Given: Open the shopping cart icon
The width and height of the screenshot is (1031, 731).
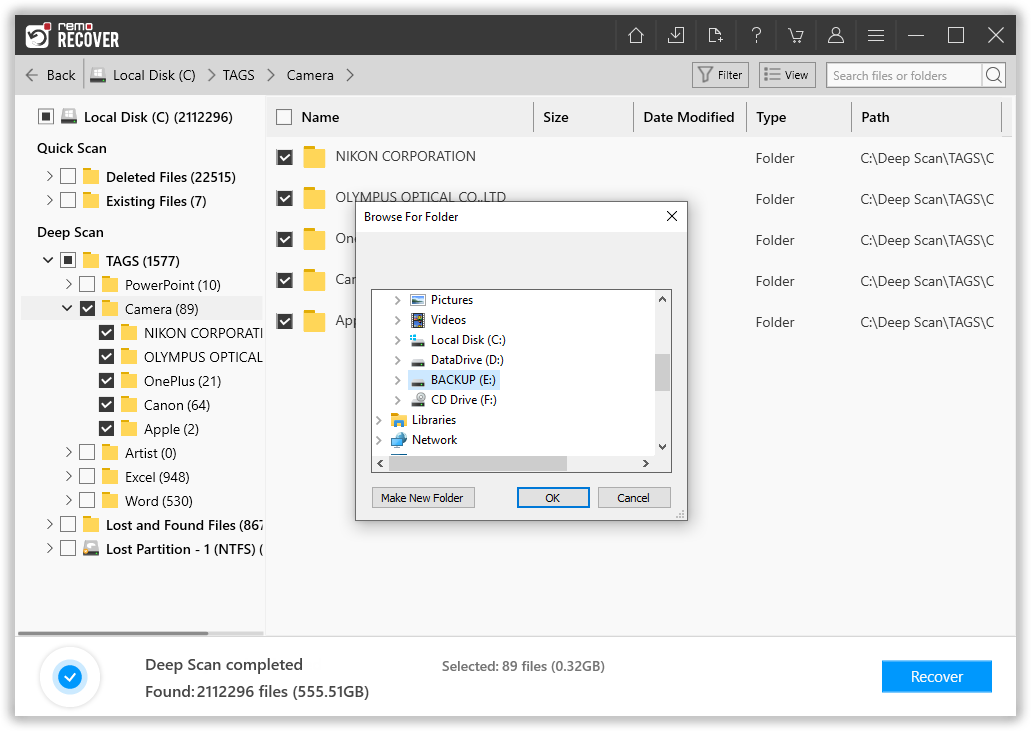Looking at the screenshot, I should click(796, 35).
